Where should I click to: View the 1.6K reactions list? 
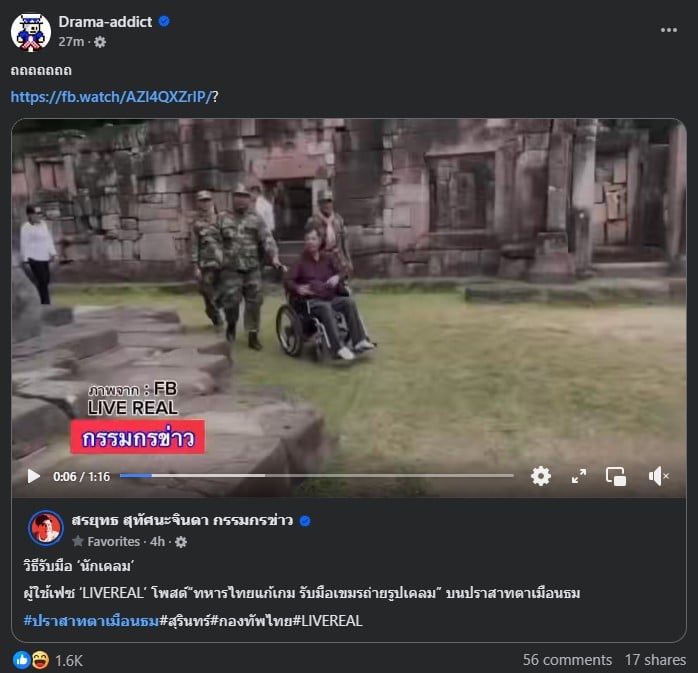coord(69,661)
